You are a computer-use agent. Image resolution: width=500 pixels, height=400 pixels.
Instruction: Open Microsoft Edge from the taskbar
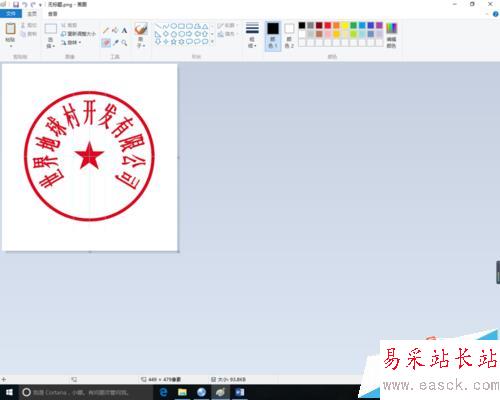163,392
